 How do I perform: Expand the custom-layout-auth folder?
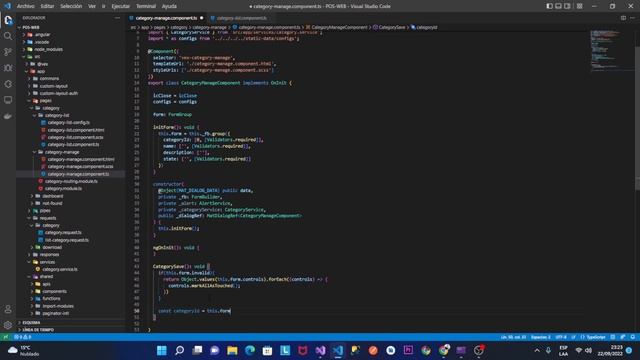[58, 93]
